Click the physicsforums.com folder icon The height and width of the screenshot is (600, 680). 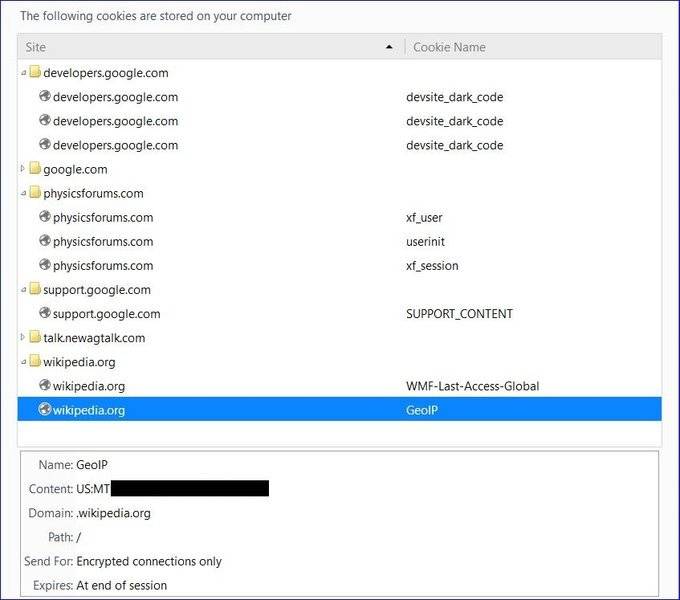tap(35, 192)
